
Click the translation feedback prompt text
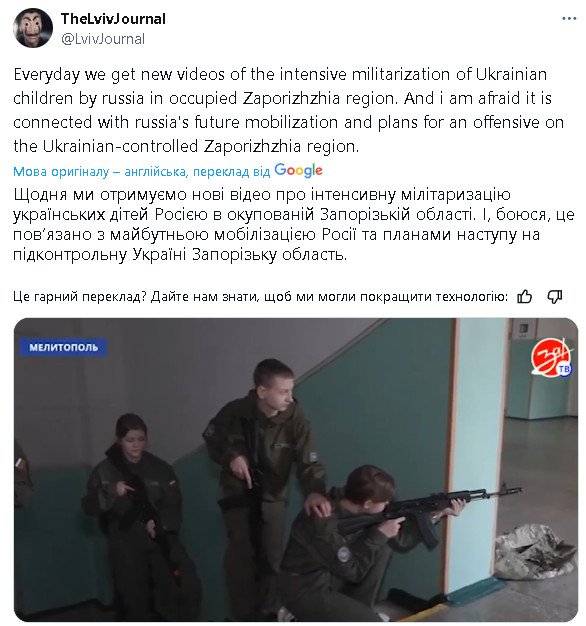click(x=260, y=297)
